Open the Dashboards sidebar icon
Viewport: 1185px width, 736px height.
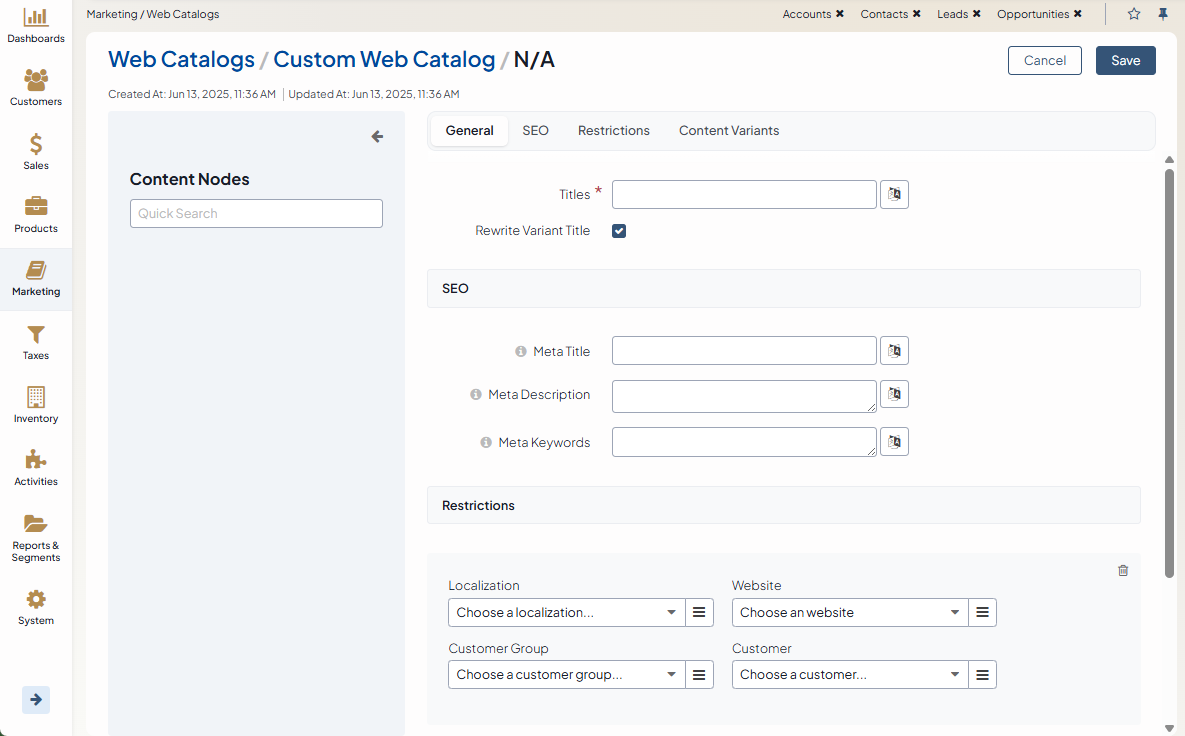point(36,18)
